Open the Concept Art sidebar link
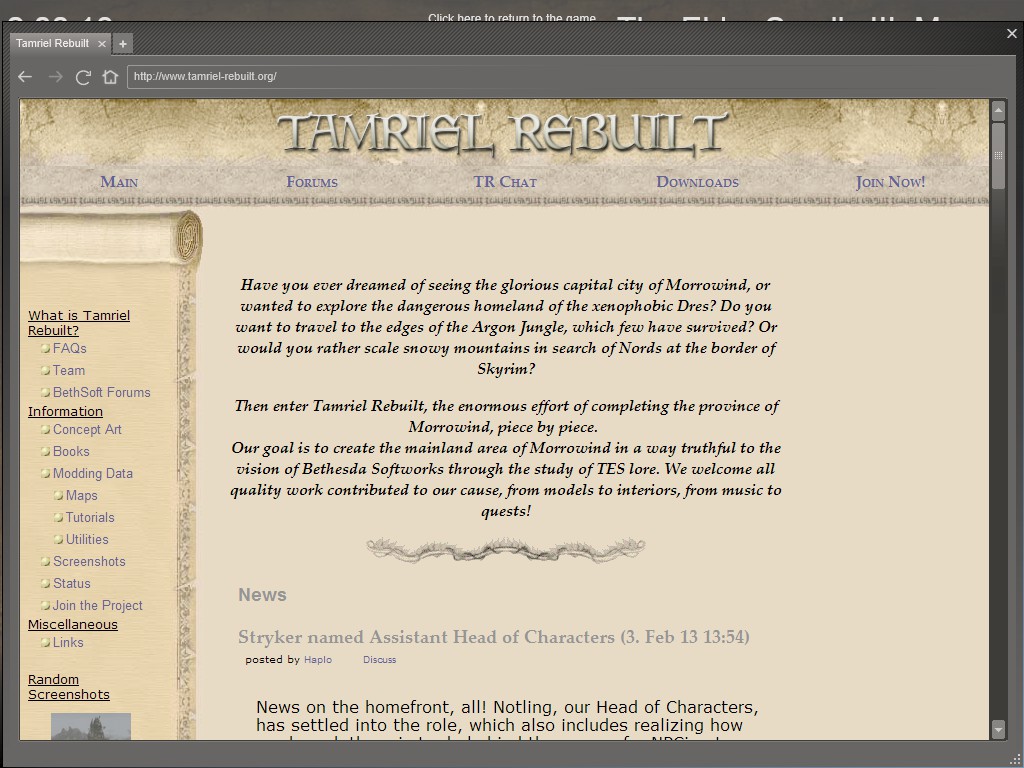This screenshot has width=1024, height=768. point(87,430)
